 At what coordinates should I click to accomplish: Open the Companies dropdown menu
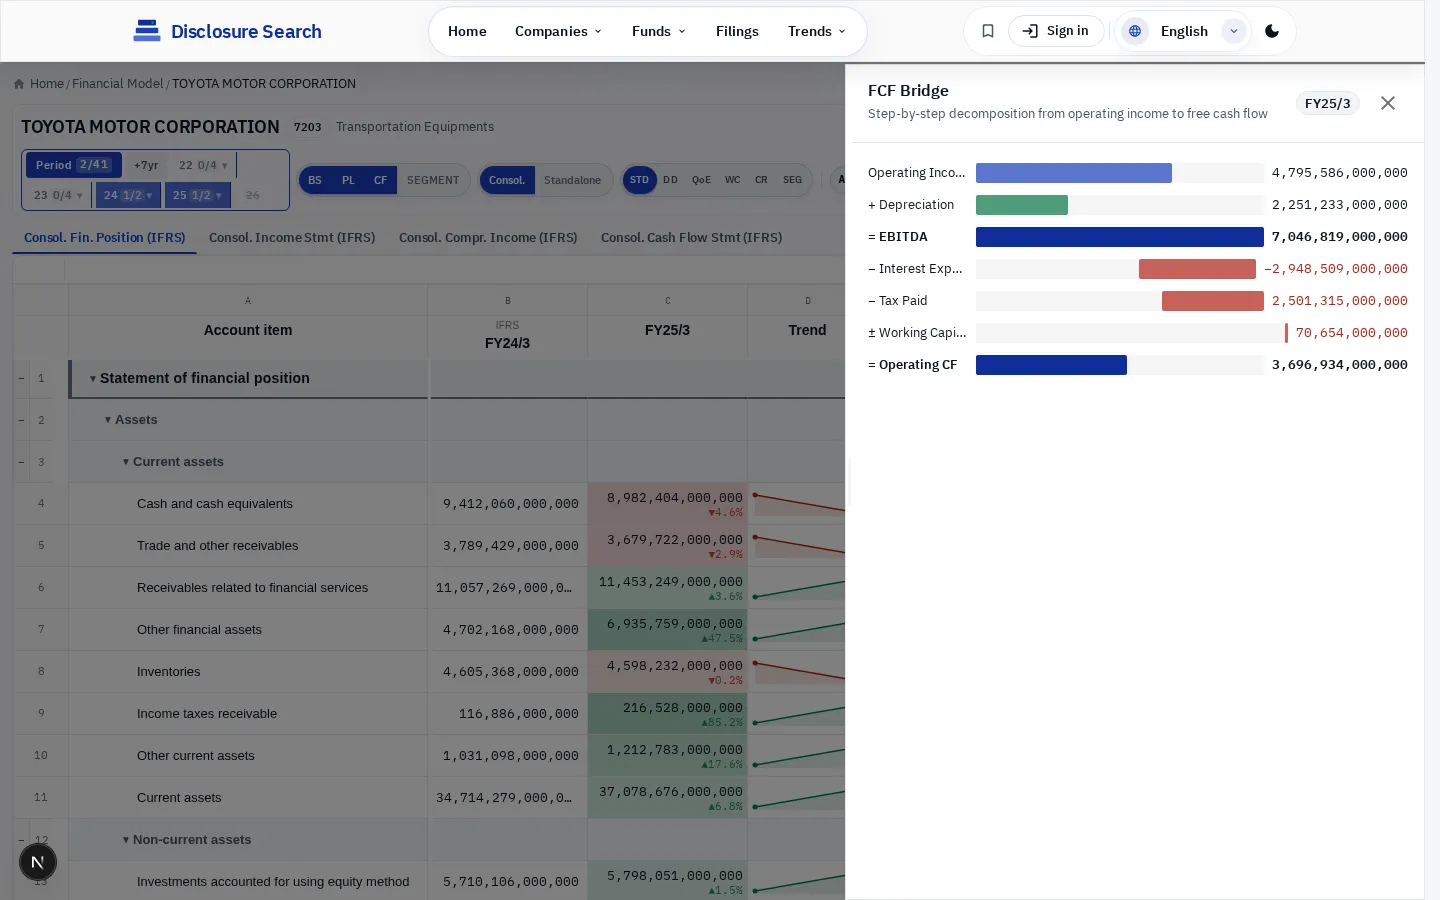pos(558,31)
